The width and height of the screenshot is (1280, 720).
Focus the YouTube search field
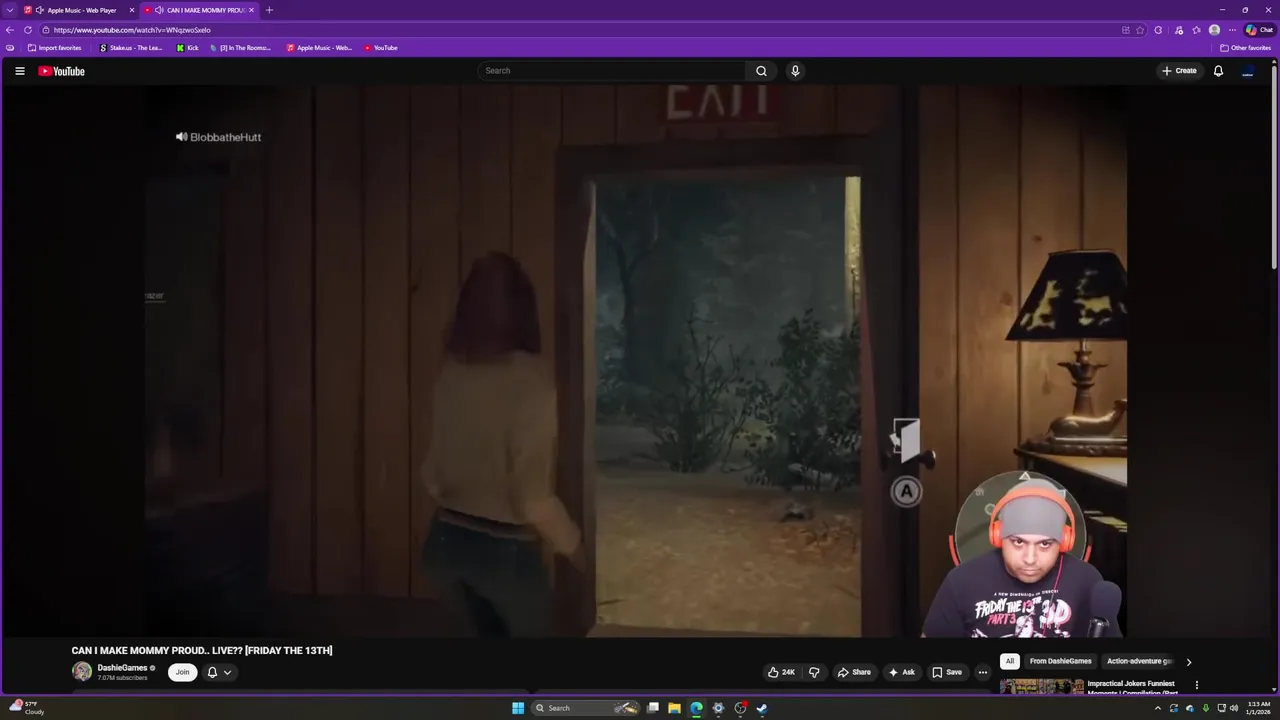611,71
